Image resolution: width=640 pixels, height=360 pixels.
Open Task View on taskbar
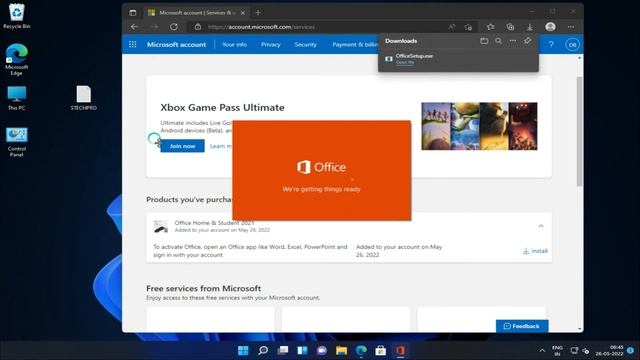(282, 351)
